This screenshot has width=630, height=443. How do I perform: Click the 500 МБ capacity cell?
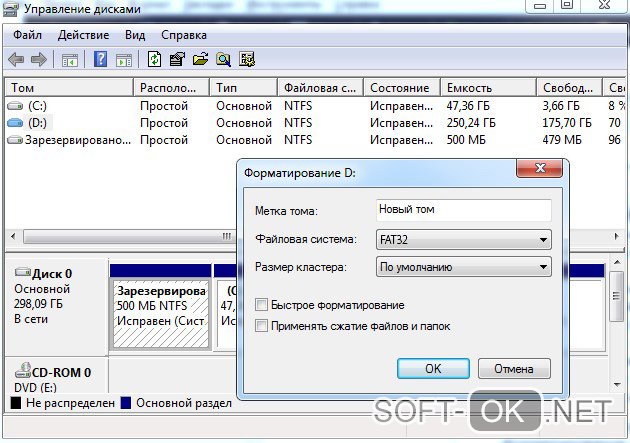point(466,140)
